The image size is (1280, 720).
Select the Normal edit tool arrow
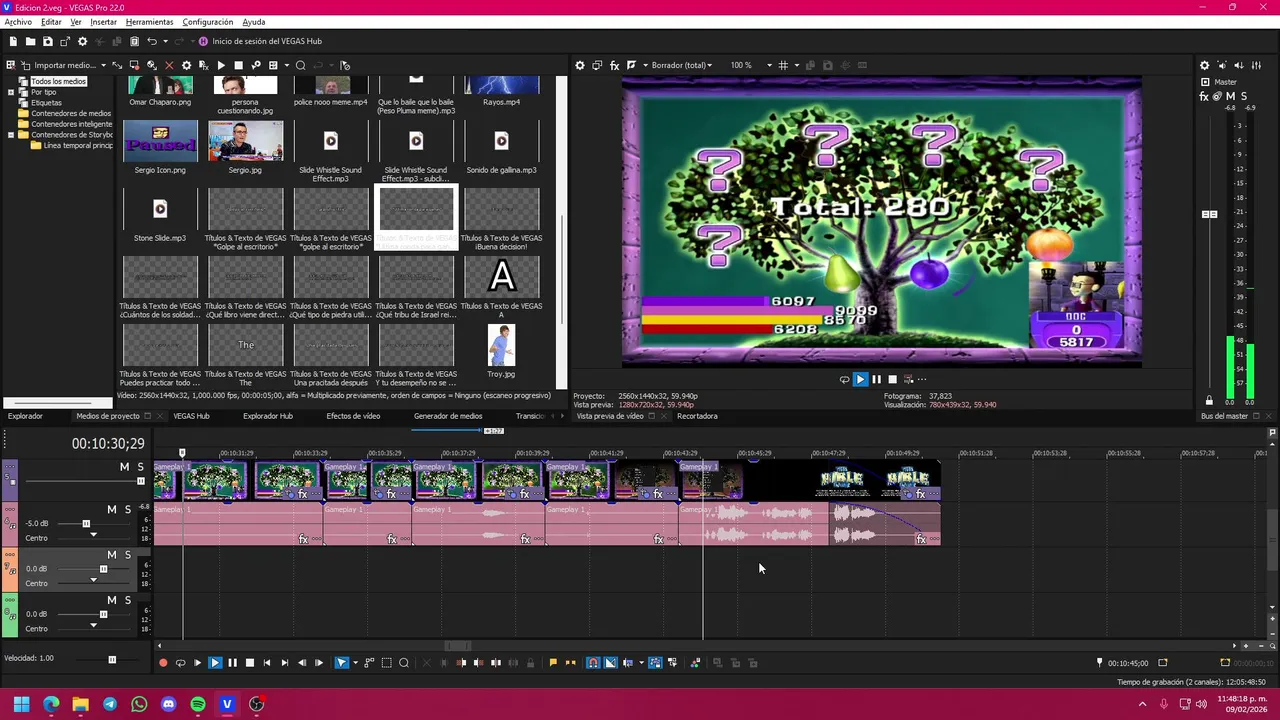coord(341,663)
